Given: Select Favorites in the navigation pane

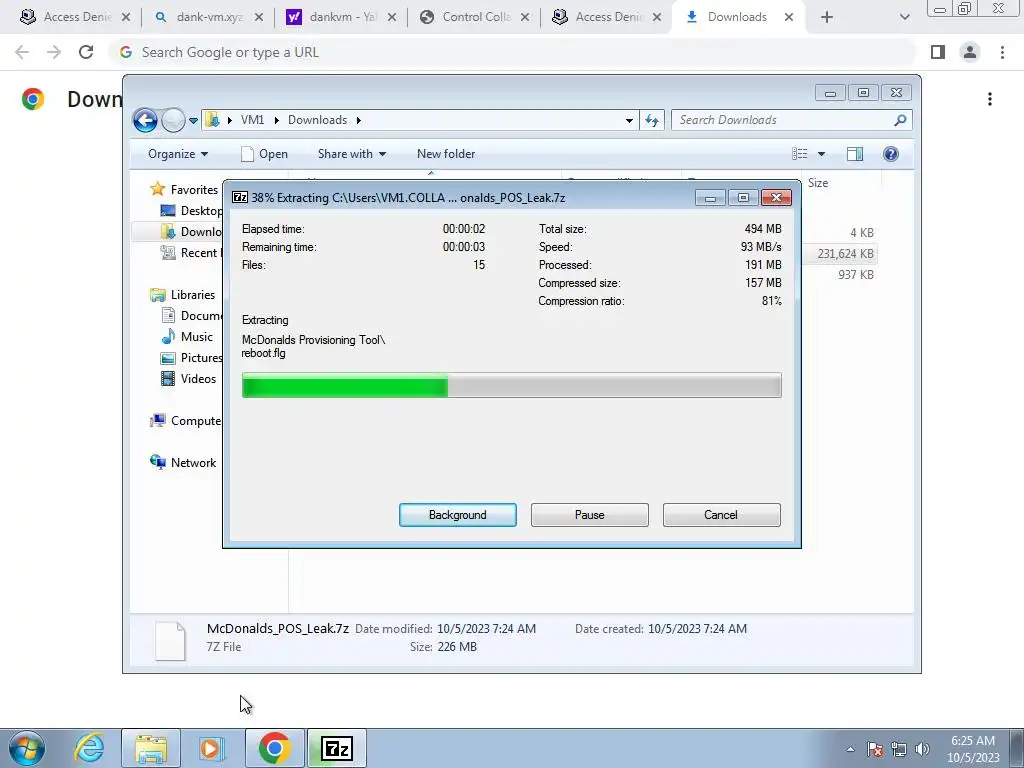Looking at the screenshot, I should [184, 189].
